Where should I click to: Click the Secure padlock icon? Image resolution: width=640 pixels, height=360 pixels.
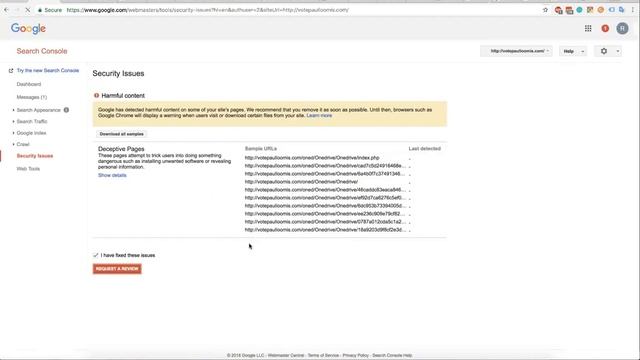pyautogui.click(x=40, y=10)
